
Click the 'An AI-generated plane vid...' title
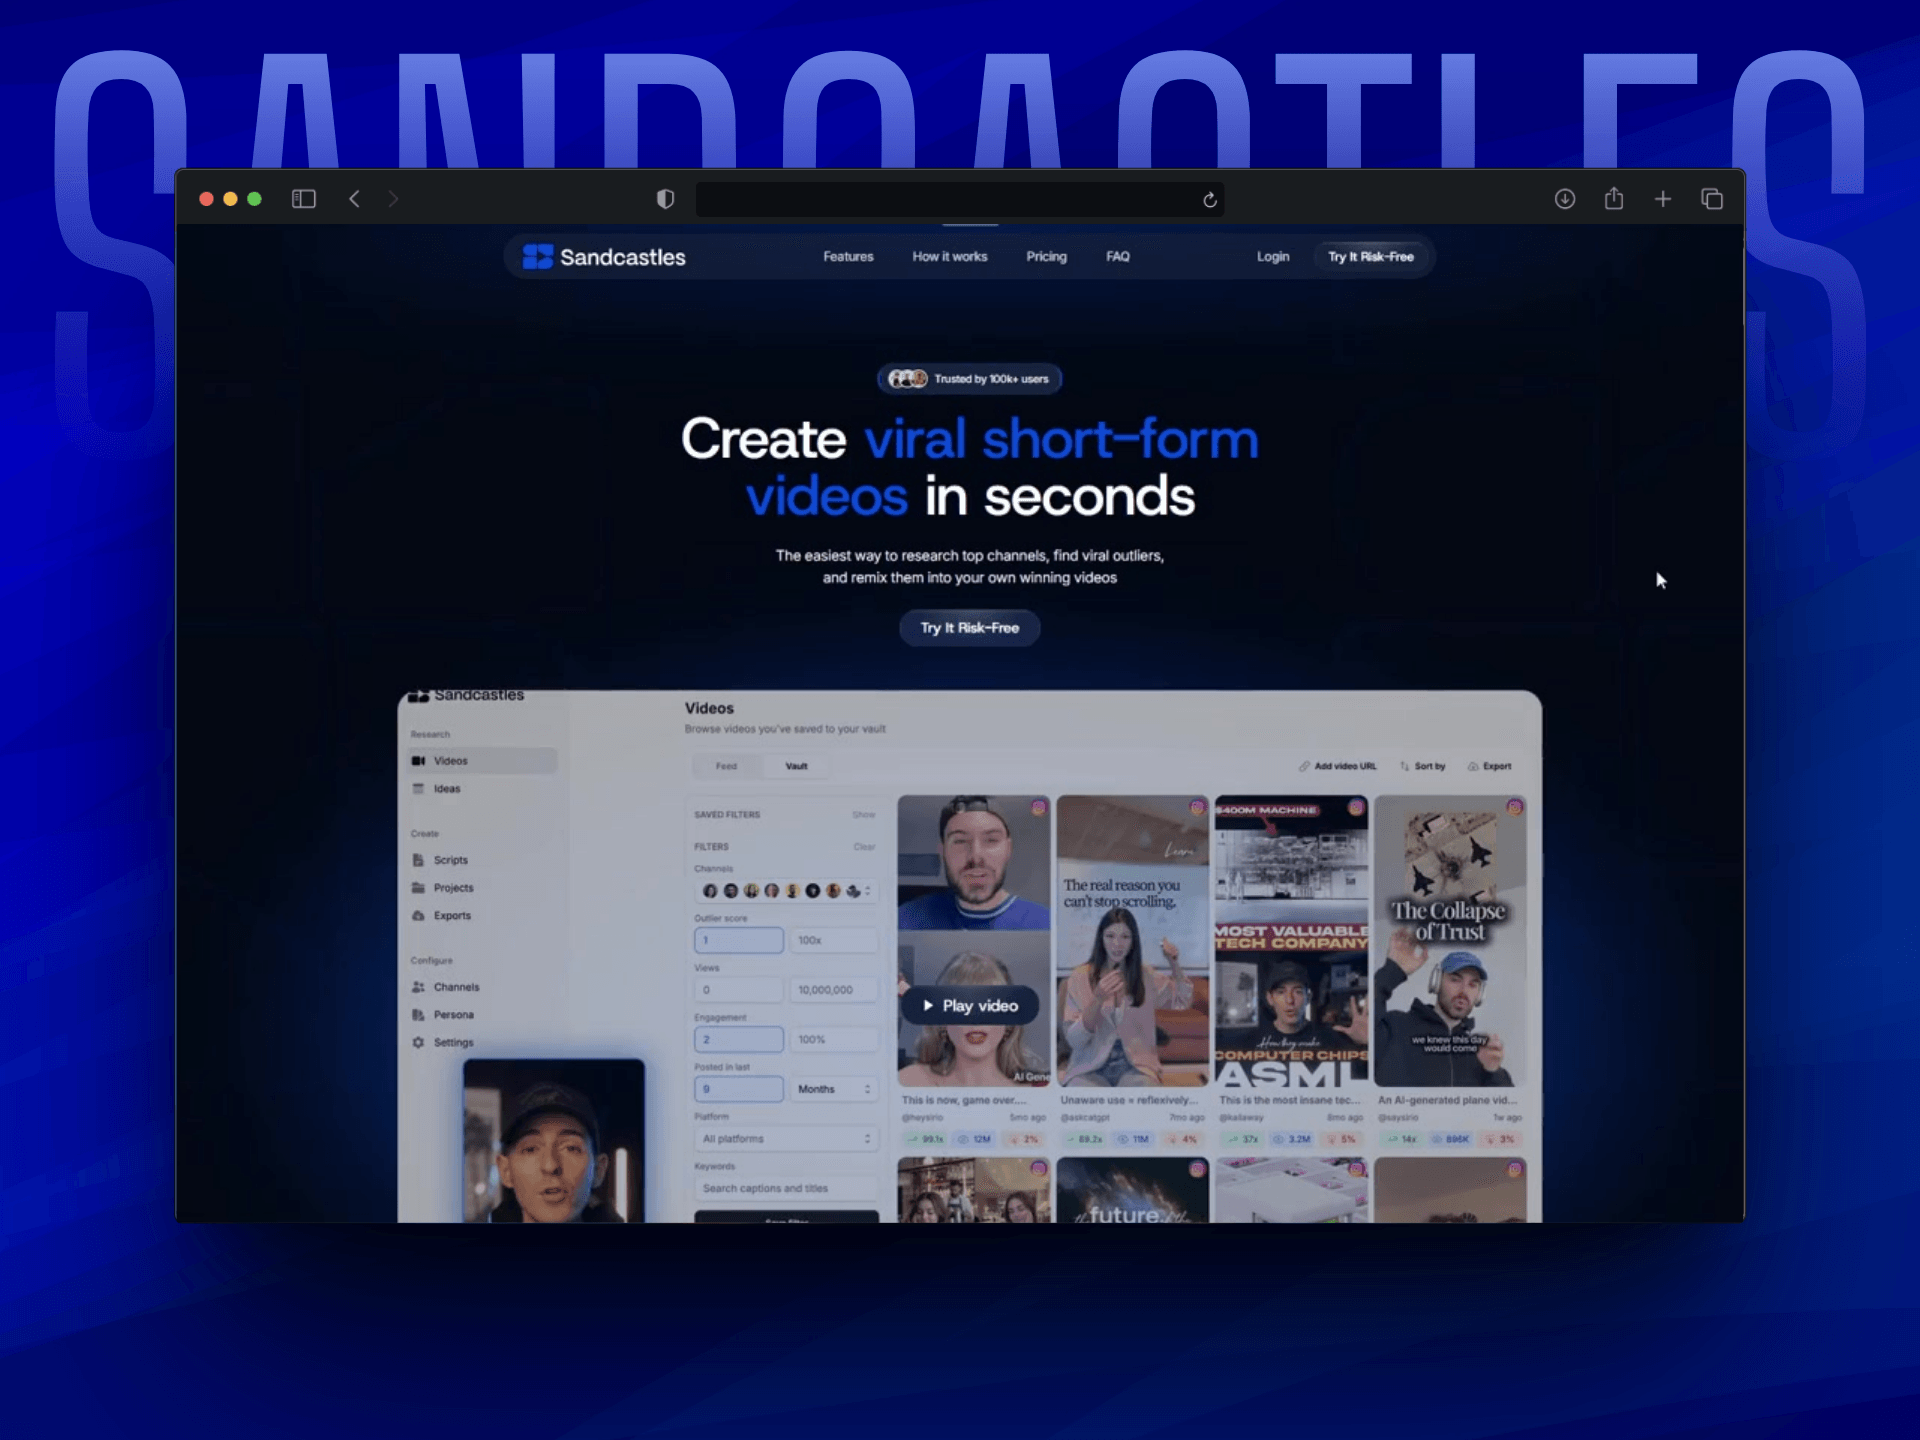1448,1101
